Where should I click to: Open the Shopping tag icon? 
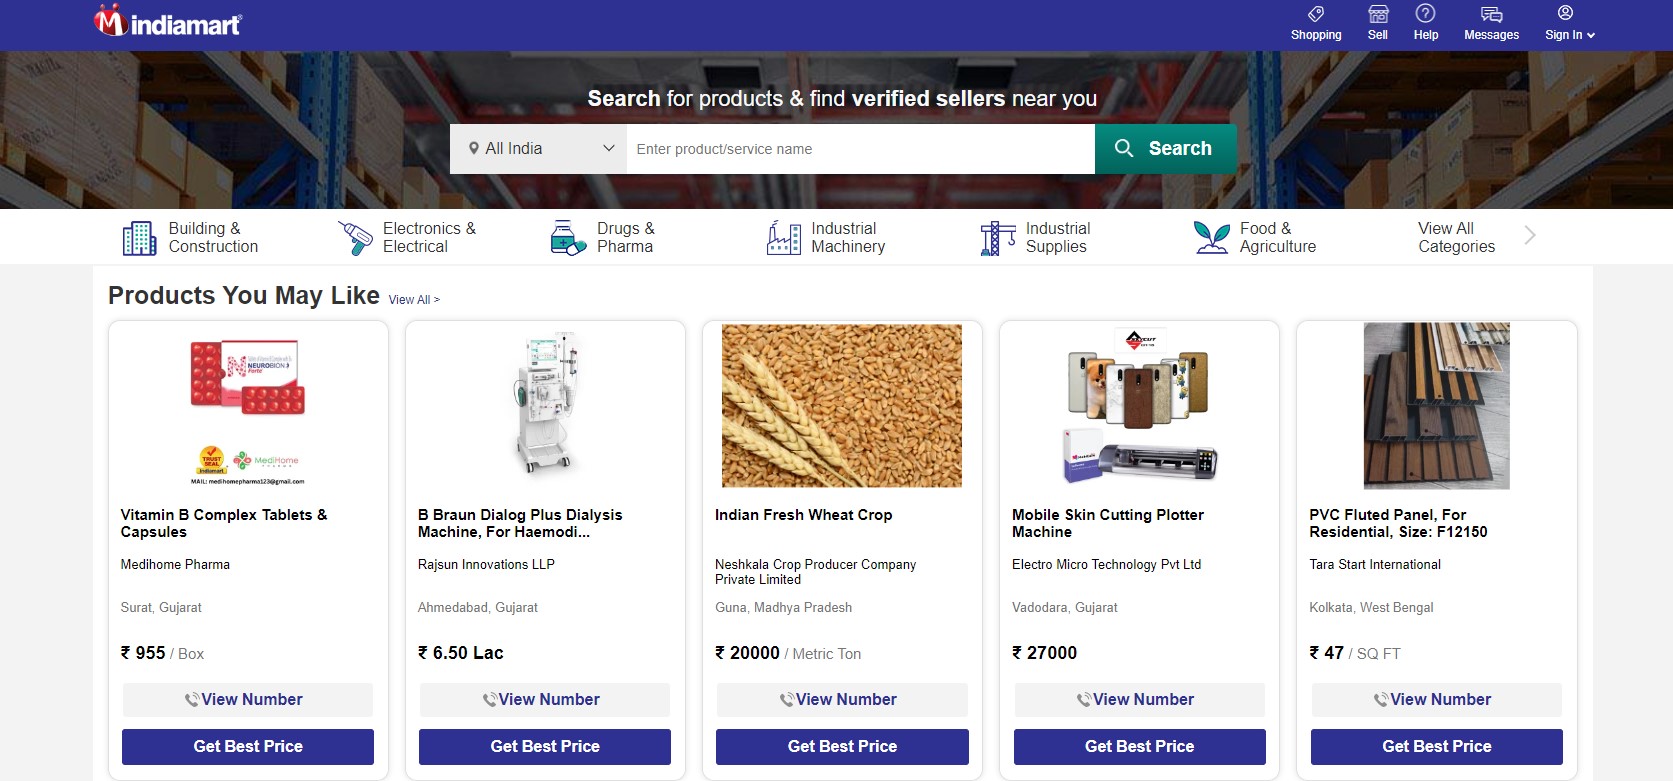coord(1316,14)
